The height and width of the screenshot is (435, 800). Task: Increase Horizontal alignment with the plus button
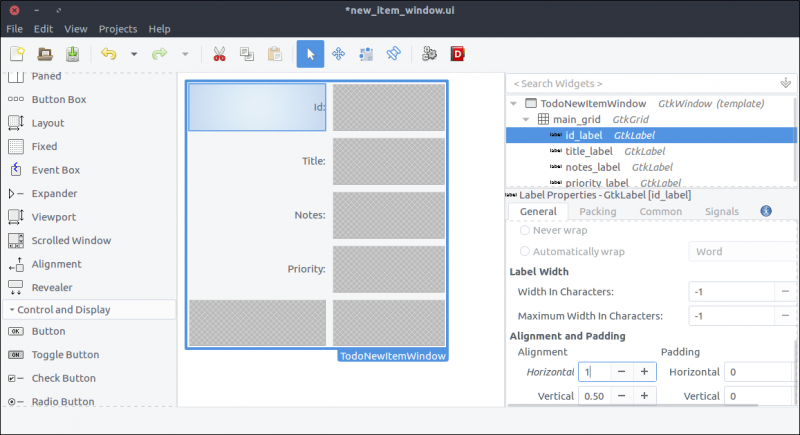click(644, 371)
